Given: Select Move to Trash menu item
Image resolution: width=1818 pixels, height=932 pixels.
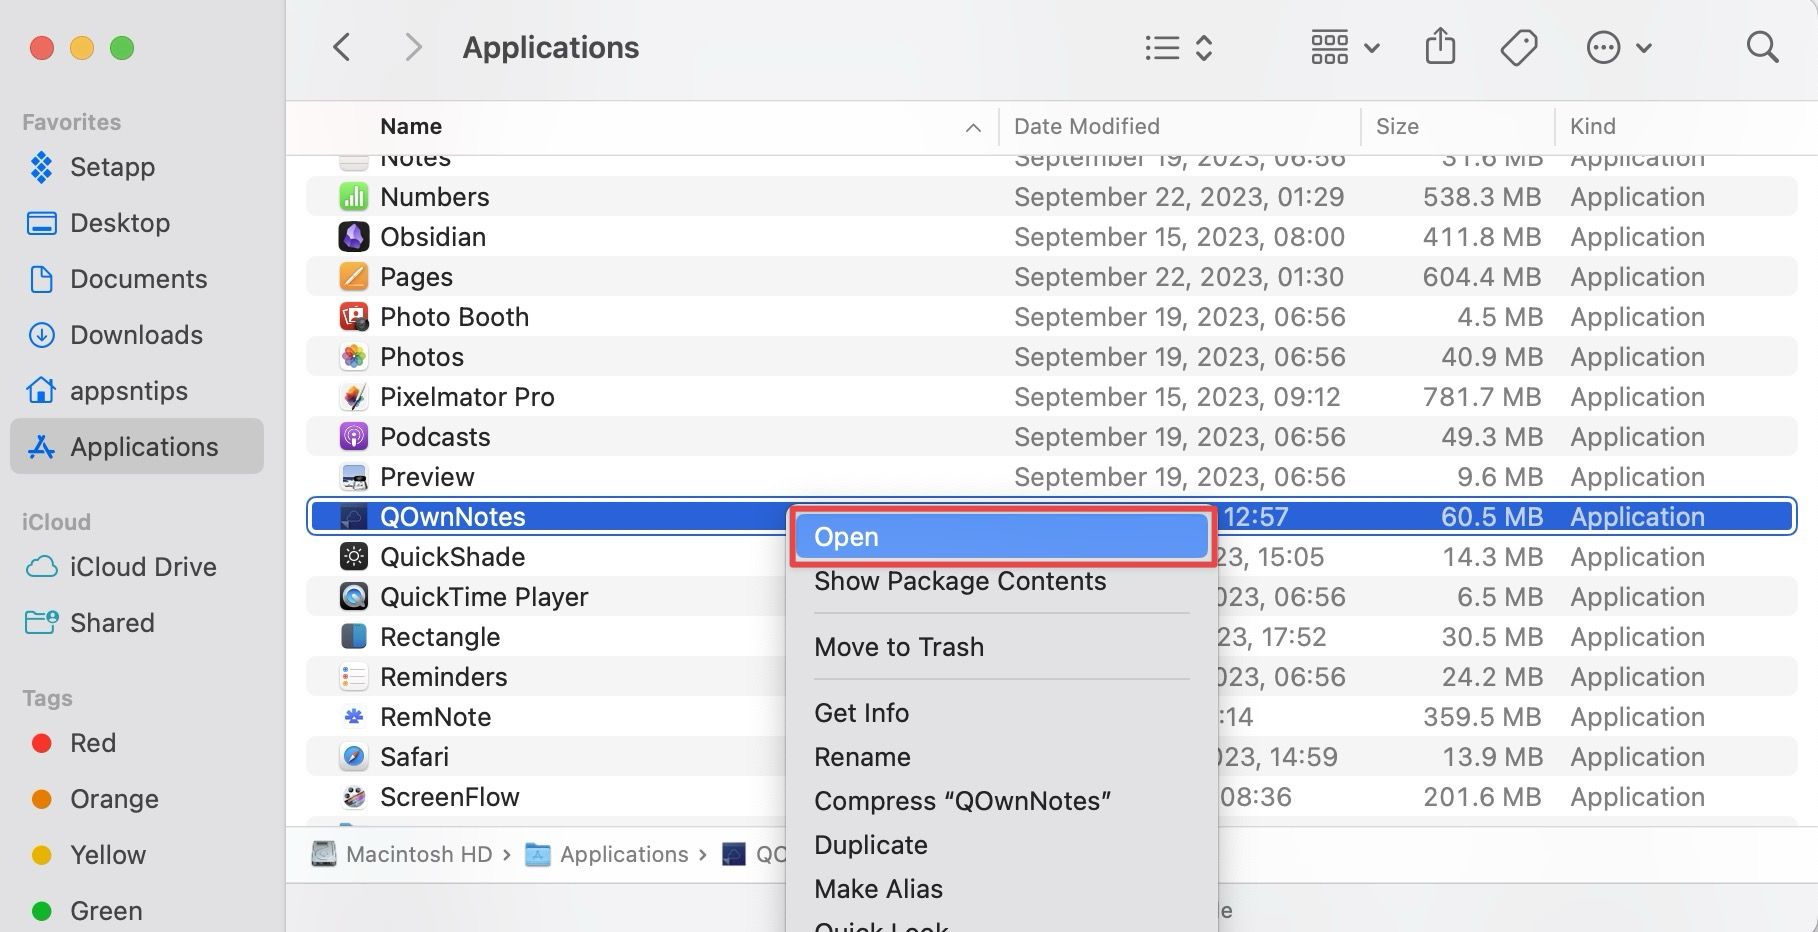Looking at the screenshot, I should tap(899, 647).
